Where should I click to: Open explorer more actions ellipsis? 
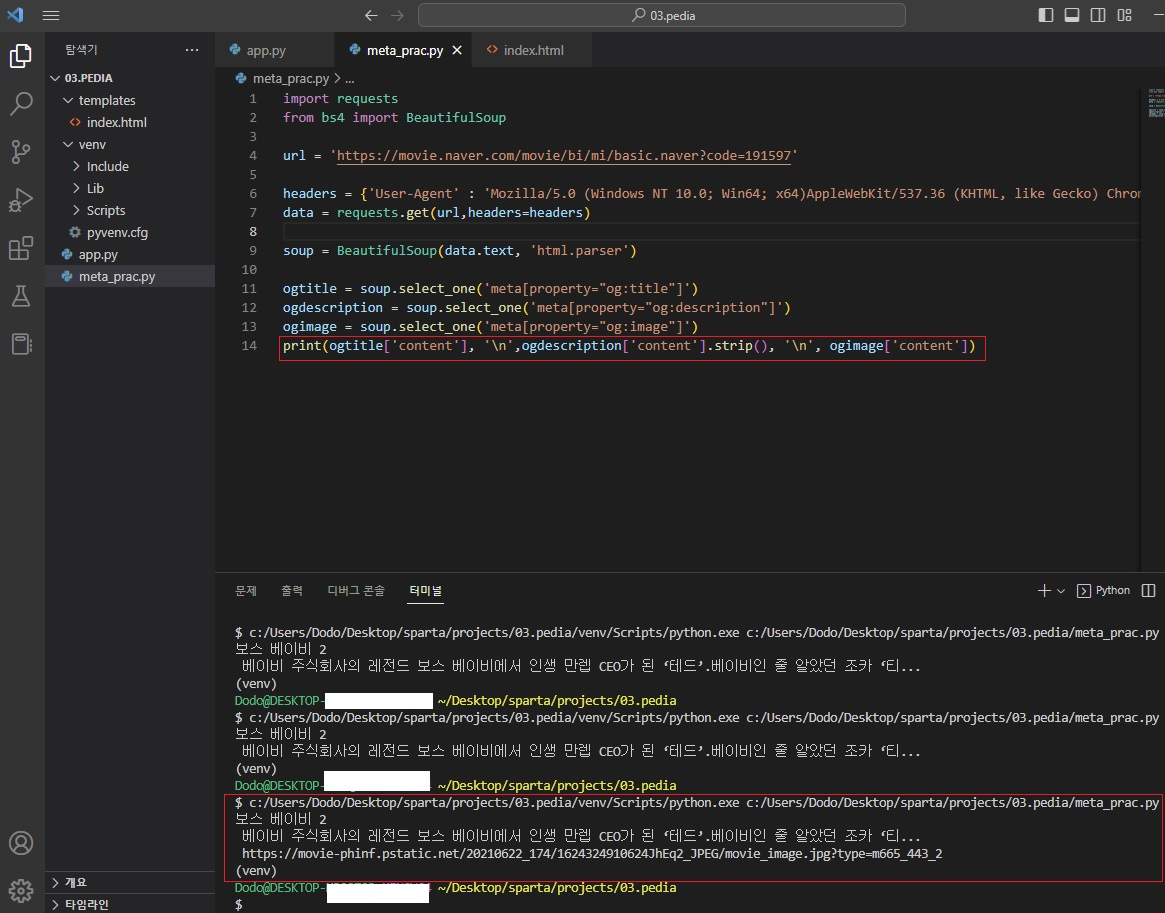pos(192,50)
